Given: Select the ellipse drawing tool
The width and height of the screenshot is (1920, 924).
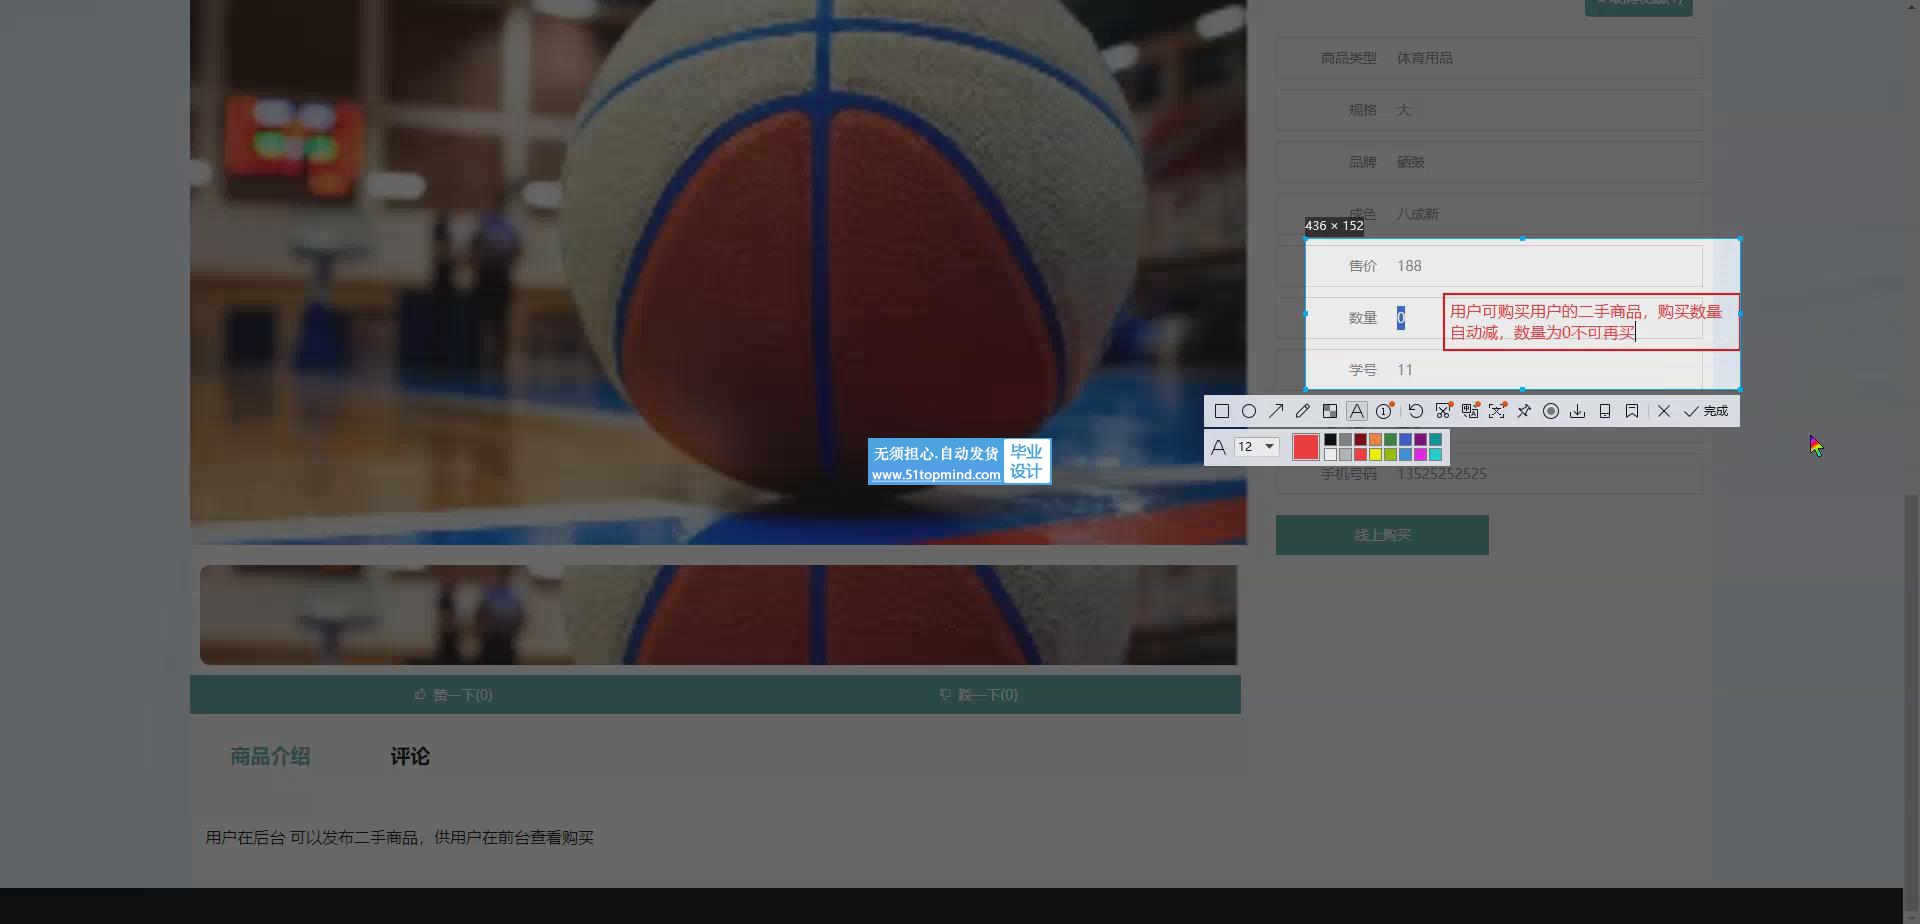Looking at the screenshot, I should (1249, 411).
